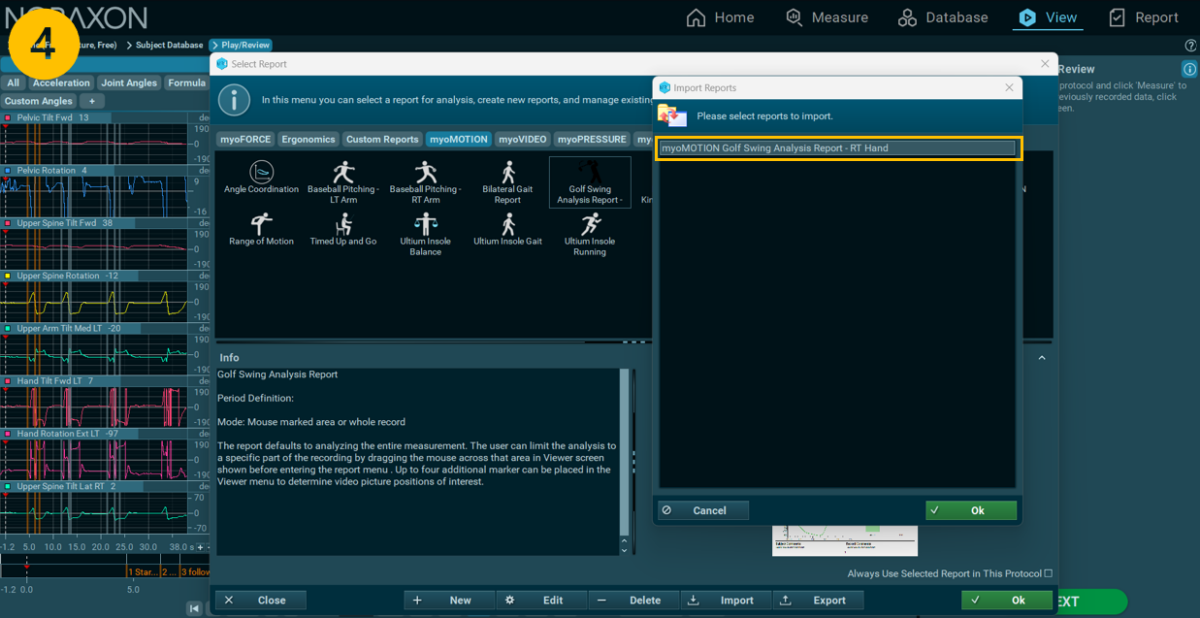The height and width of the screenshot is (618, 1200).
Task: Click the Import button
Action: (727, 600)
